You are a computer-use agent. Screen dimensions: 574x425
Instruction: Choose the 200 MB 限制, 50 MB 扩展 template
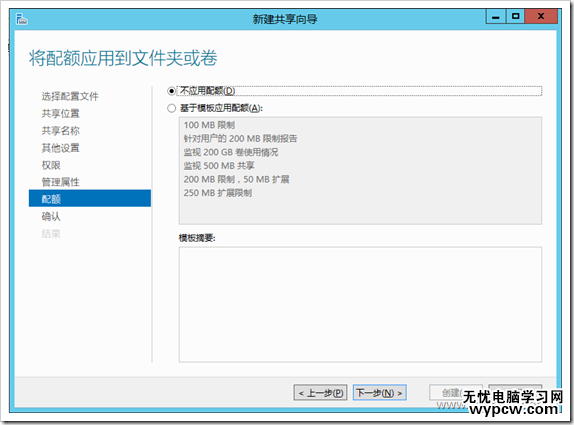[236, 179]
